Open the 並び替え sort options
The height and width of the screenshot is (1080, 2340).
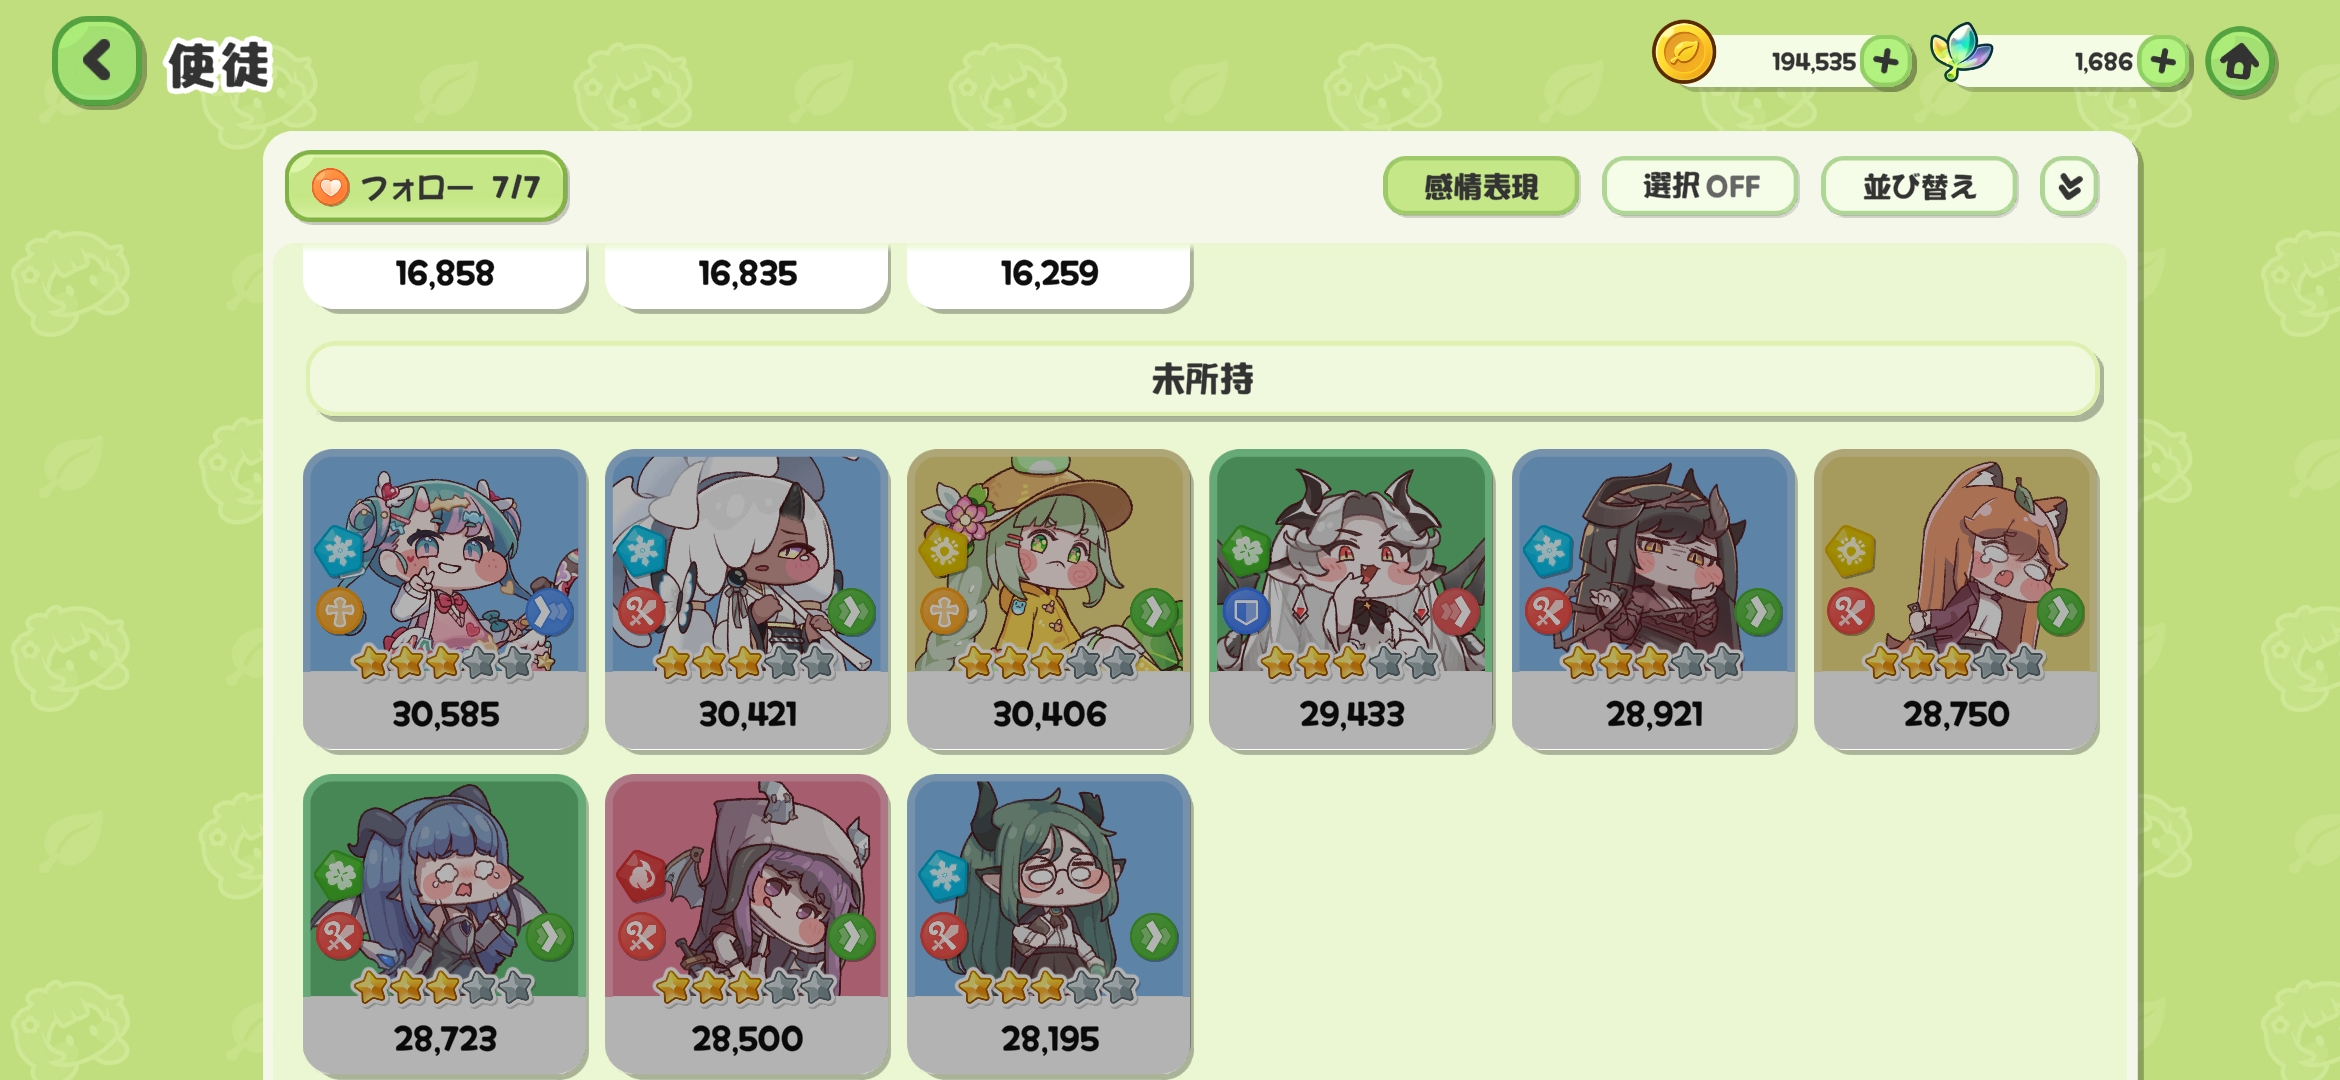click(1919, 186)
